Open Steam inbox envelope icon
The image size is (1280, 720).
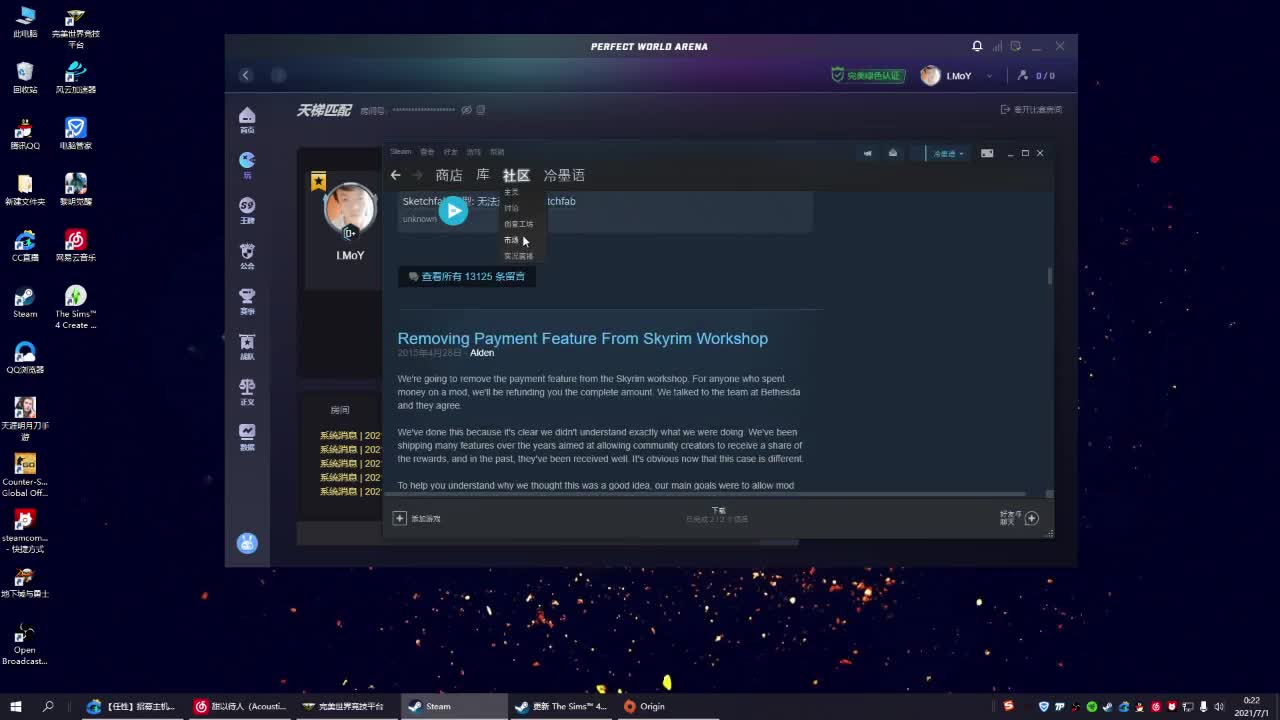pos(893,153)
